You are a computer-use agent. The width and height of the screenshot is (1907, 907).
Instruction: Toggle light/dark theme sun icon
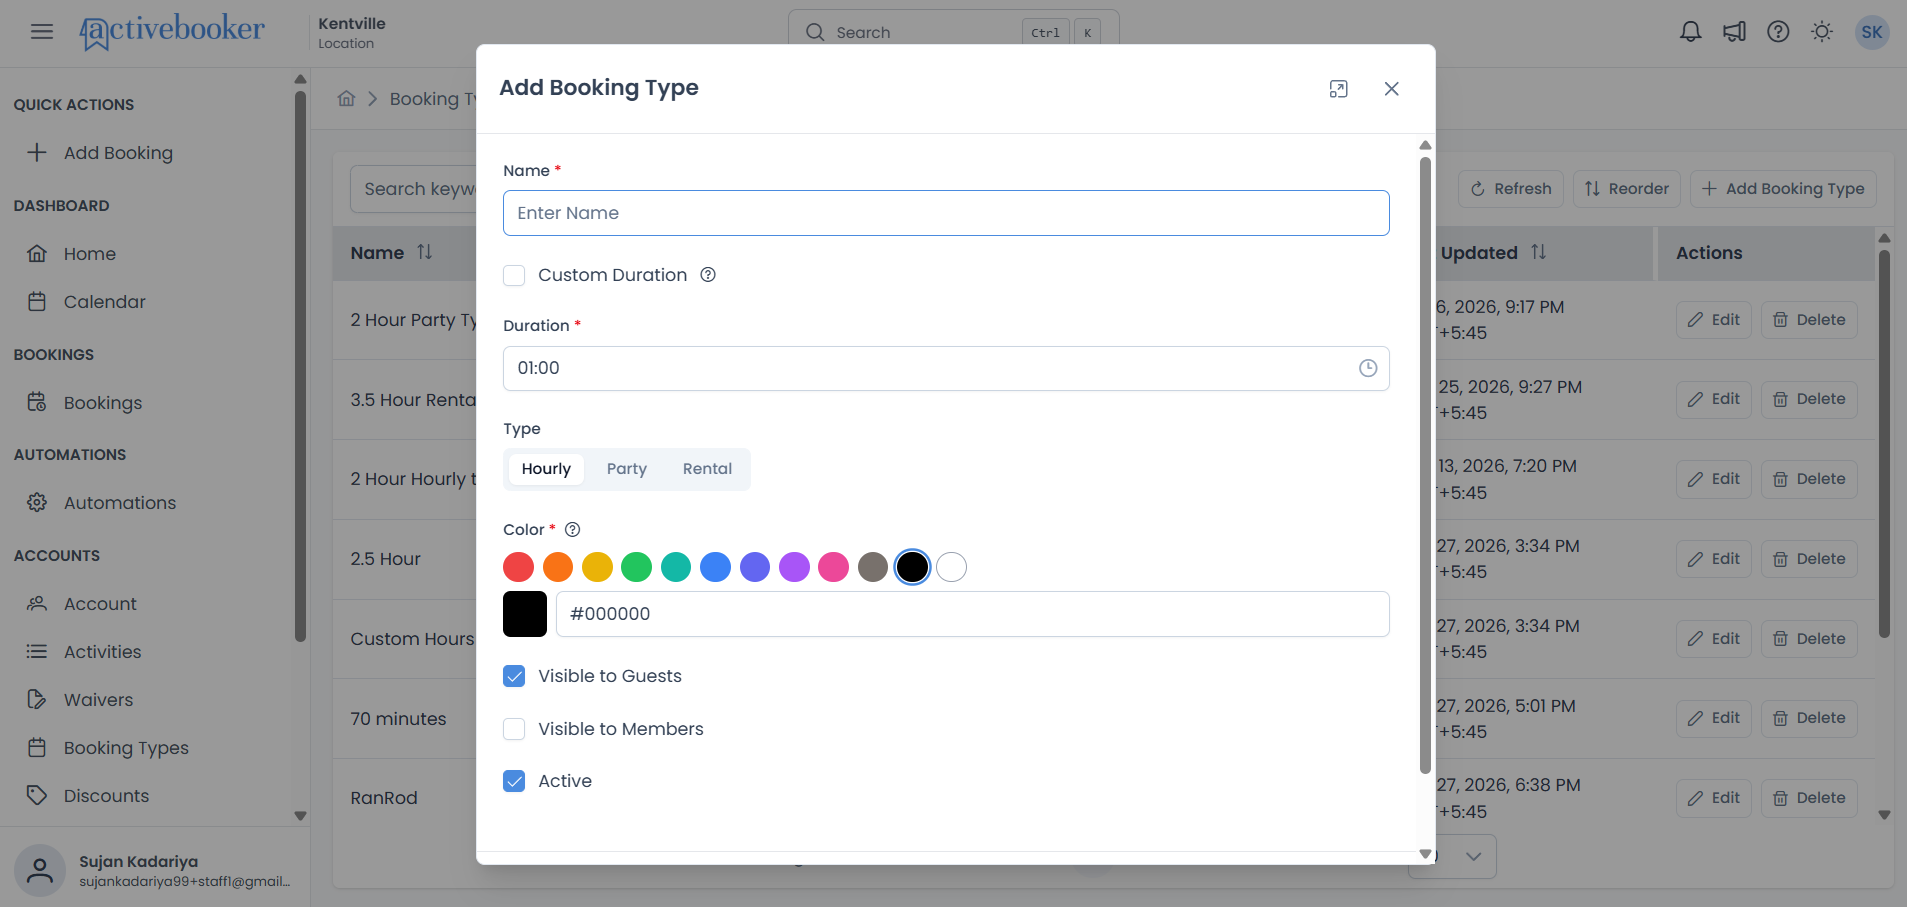tap(1822, 32)
